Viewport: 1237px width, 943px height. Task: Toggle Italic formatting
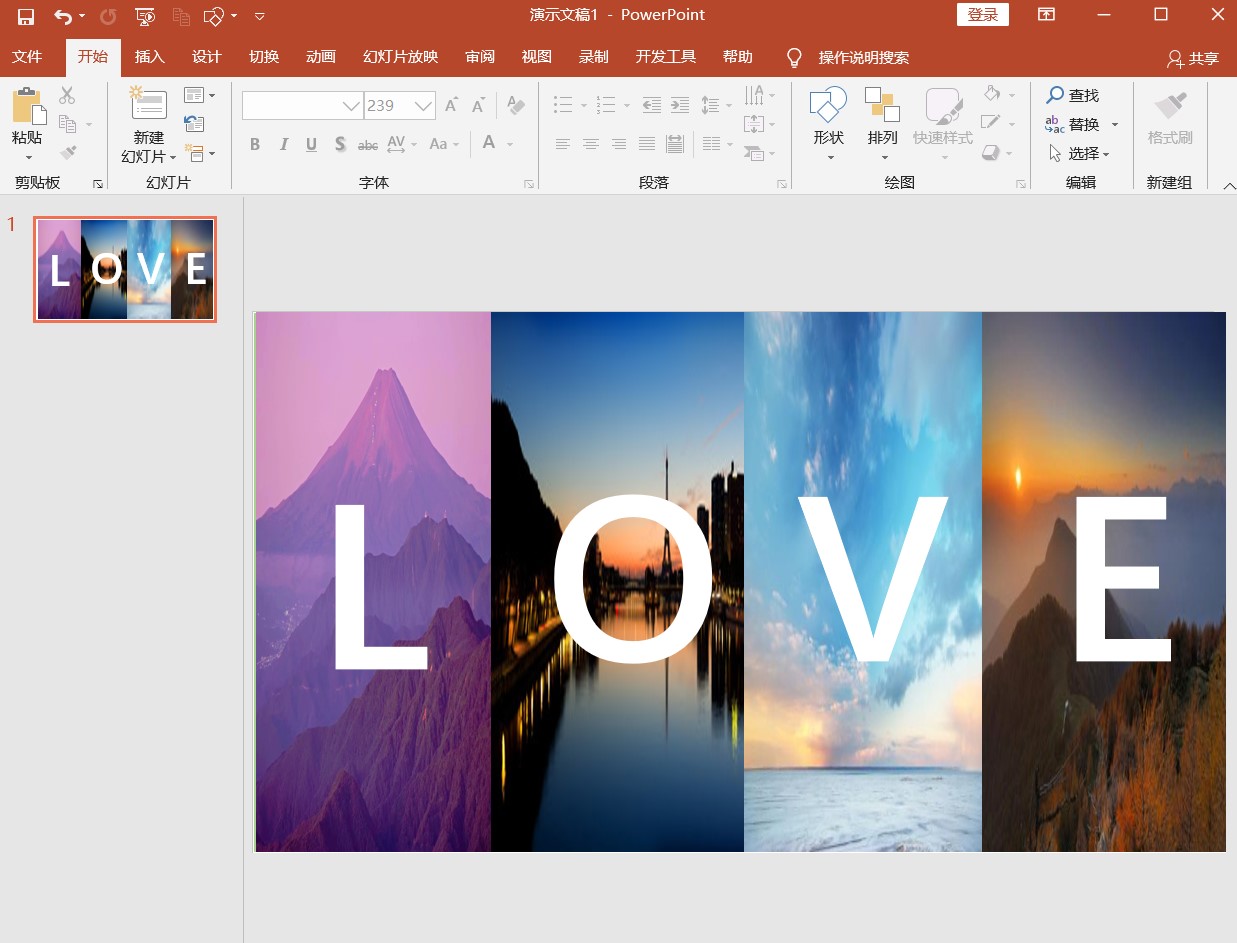pos(283,144)
